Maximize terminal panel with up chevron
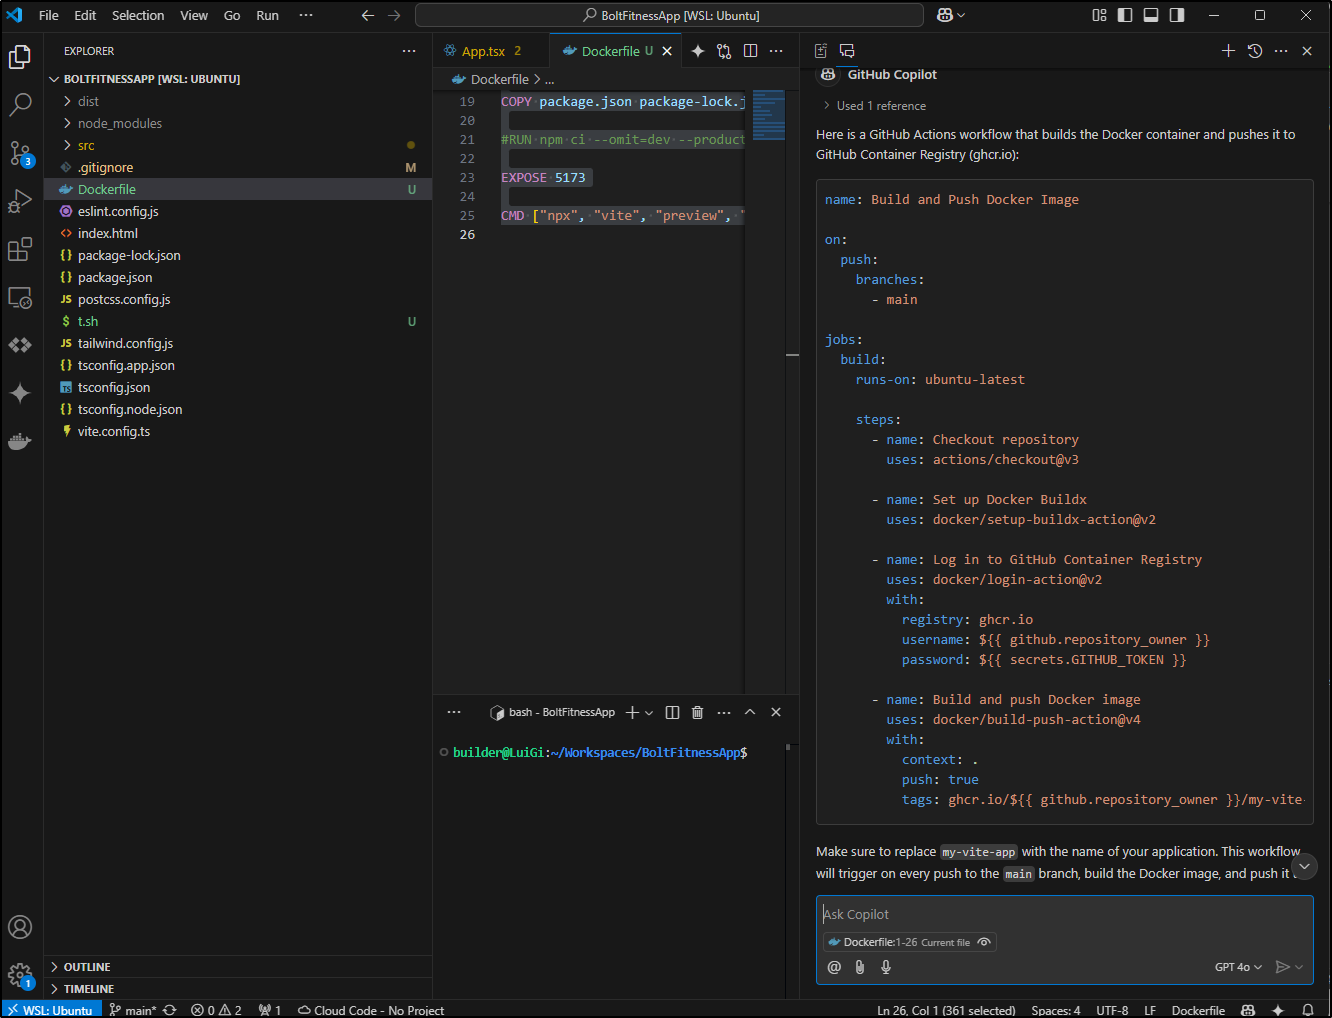Viewport: 1332px width, 1018px height. 750,712
